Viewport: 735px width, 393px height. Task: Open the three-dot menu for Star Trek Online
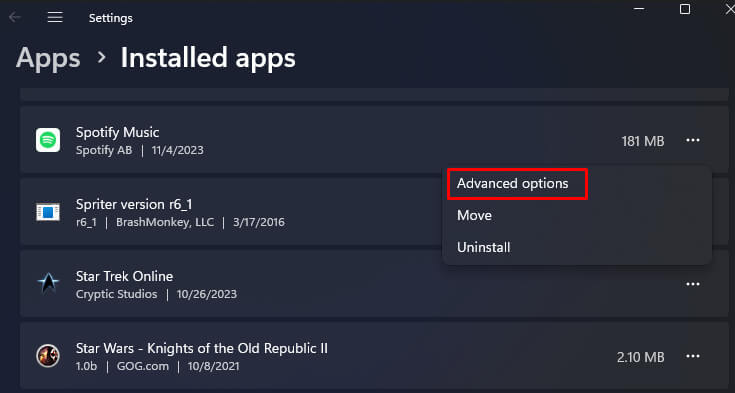693,284
